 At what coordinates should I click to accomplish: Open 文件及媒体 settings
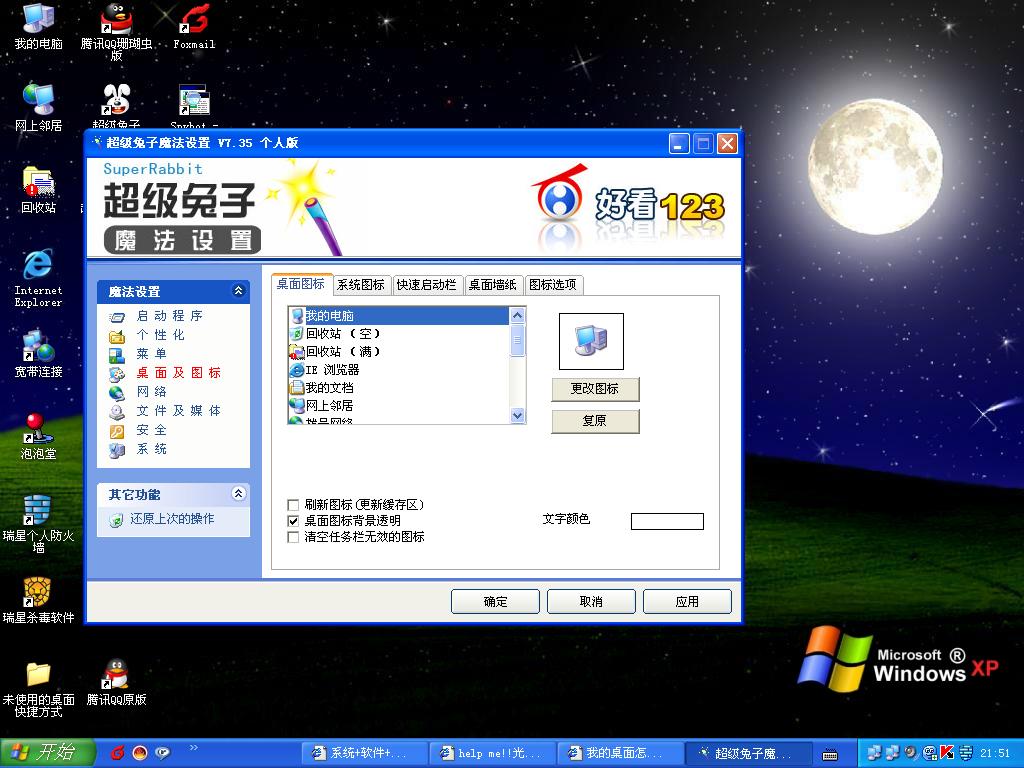tap(179, 411)
